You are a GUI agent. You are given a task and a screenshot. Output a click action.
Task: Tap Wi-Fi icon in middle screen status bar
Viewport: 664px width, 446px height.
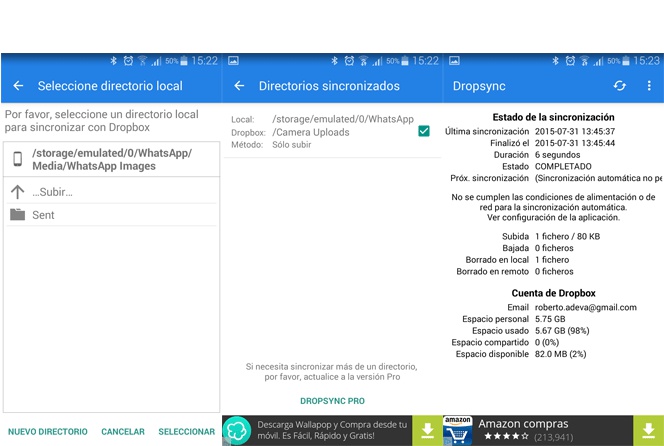[363, 61]
